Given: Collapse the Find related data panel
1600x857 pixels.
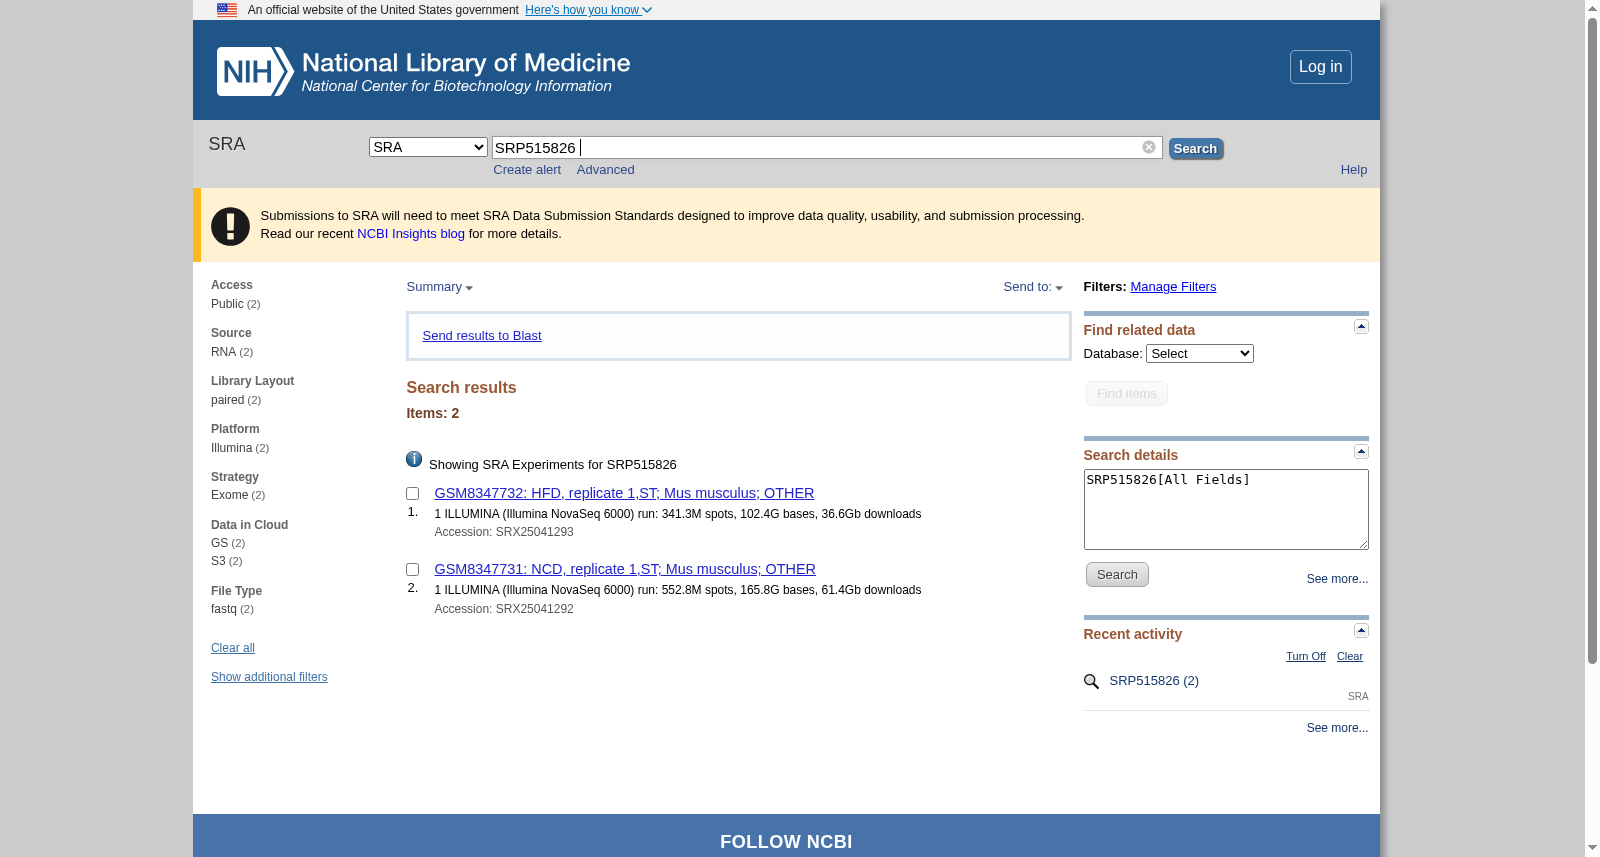Looking at the screenshot, I should [1361, 327].
